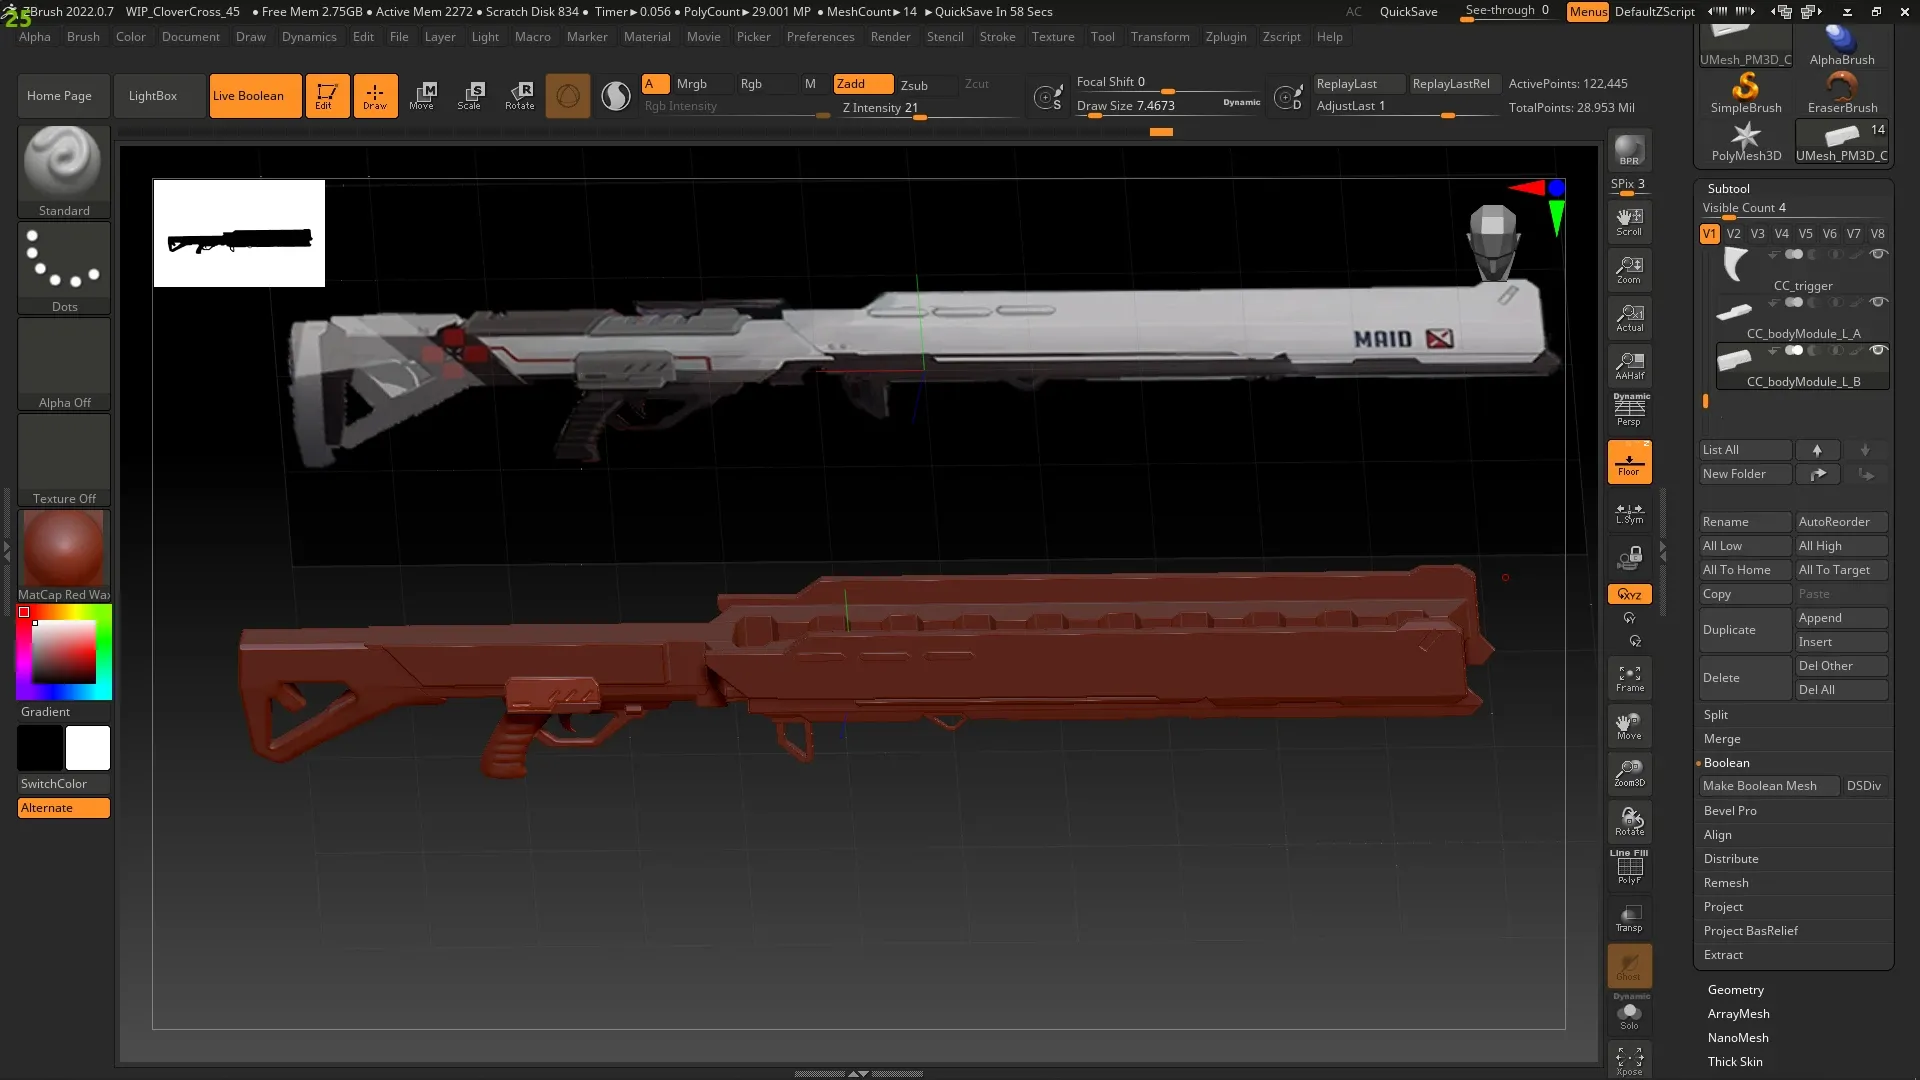This screenshot has height=1080, width=1920.
Task: Open the Standard brush thumbnail
Action: pyautogui.click(x=63, y=163)
